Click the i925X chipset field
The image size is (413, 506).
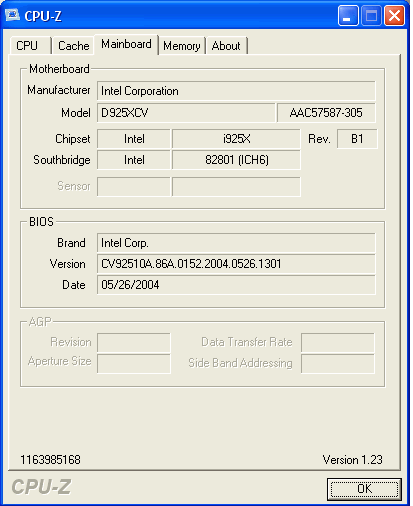[236, 139]
